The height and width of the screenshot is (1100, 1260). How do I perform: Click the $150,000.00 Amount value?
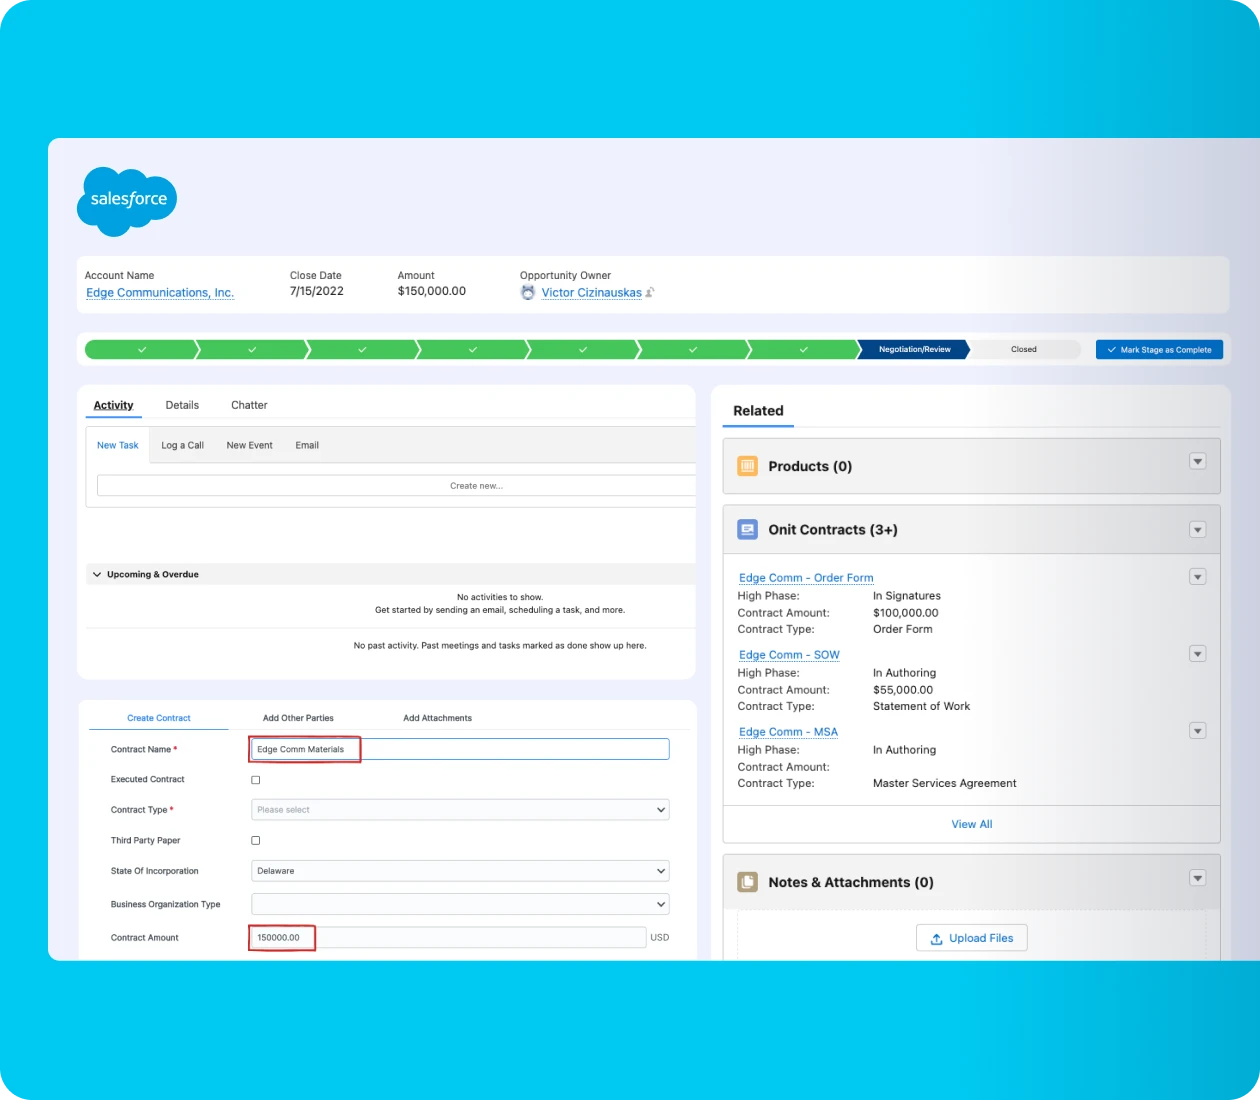coord(432,291)
